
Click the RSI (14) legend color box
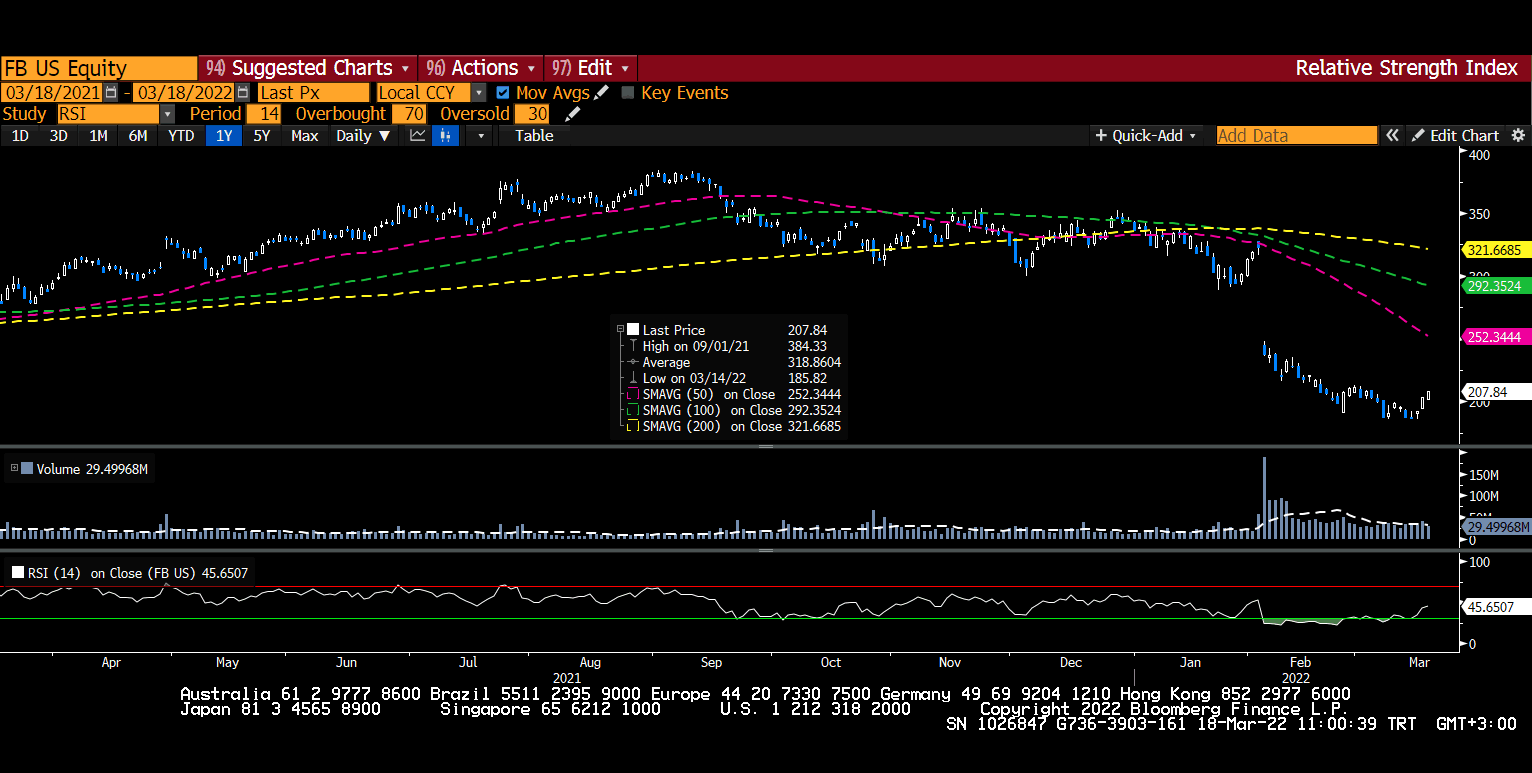18,573
